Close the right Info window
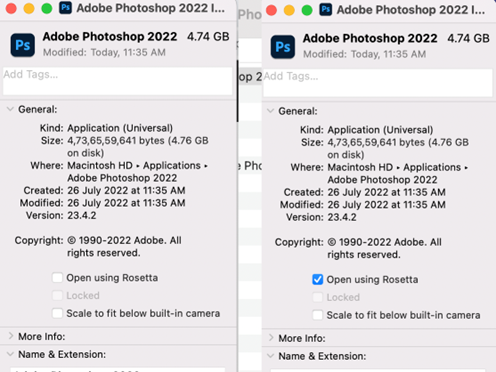The width and height of the screenshot is (496, 372). point(272,10)
